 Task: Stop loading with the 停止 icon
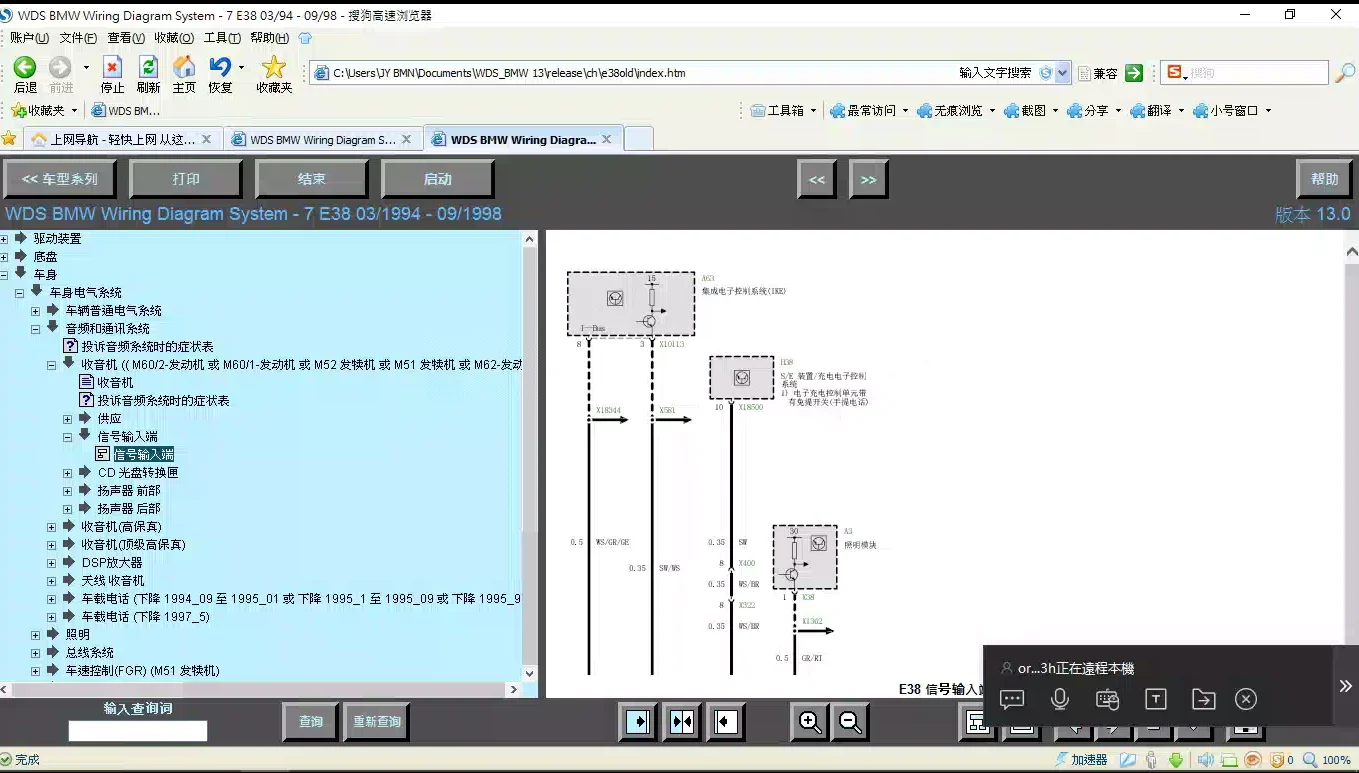click(x=112, y=67)
